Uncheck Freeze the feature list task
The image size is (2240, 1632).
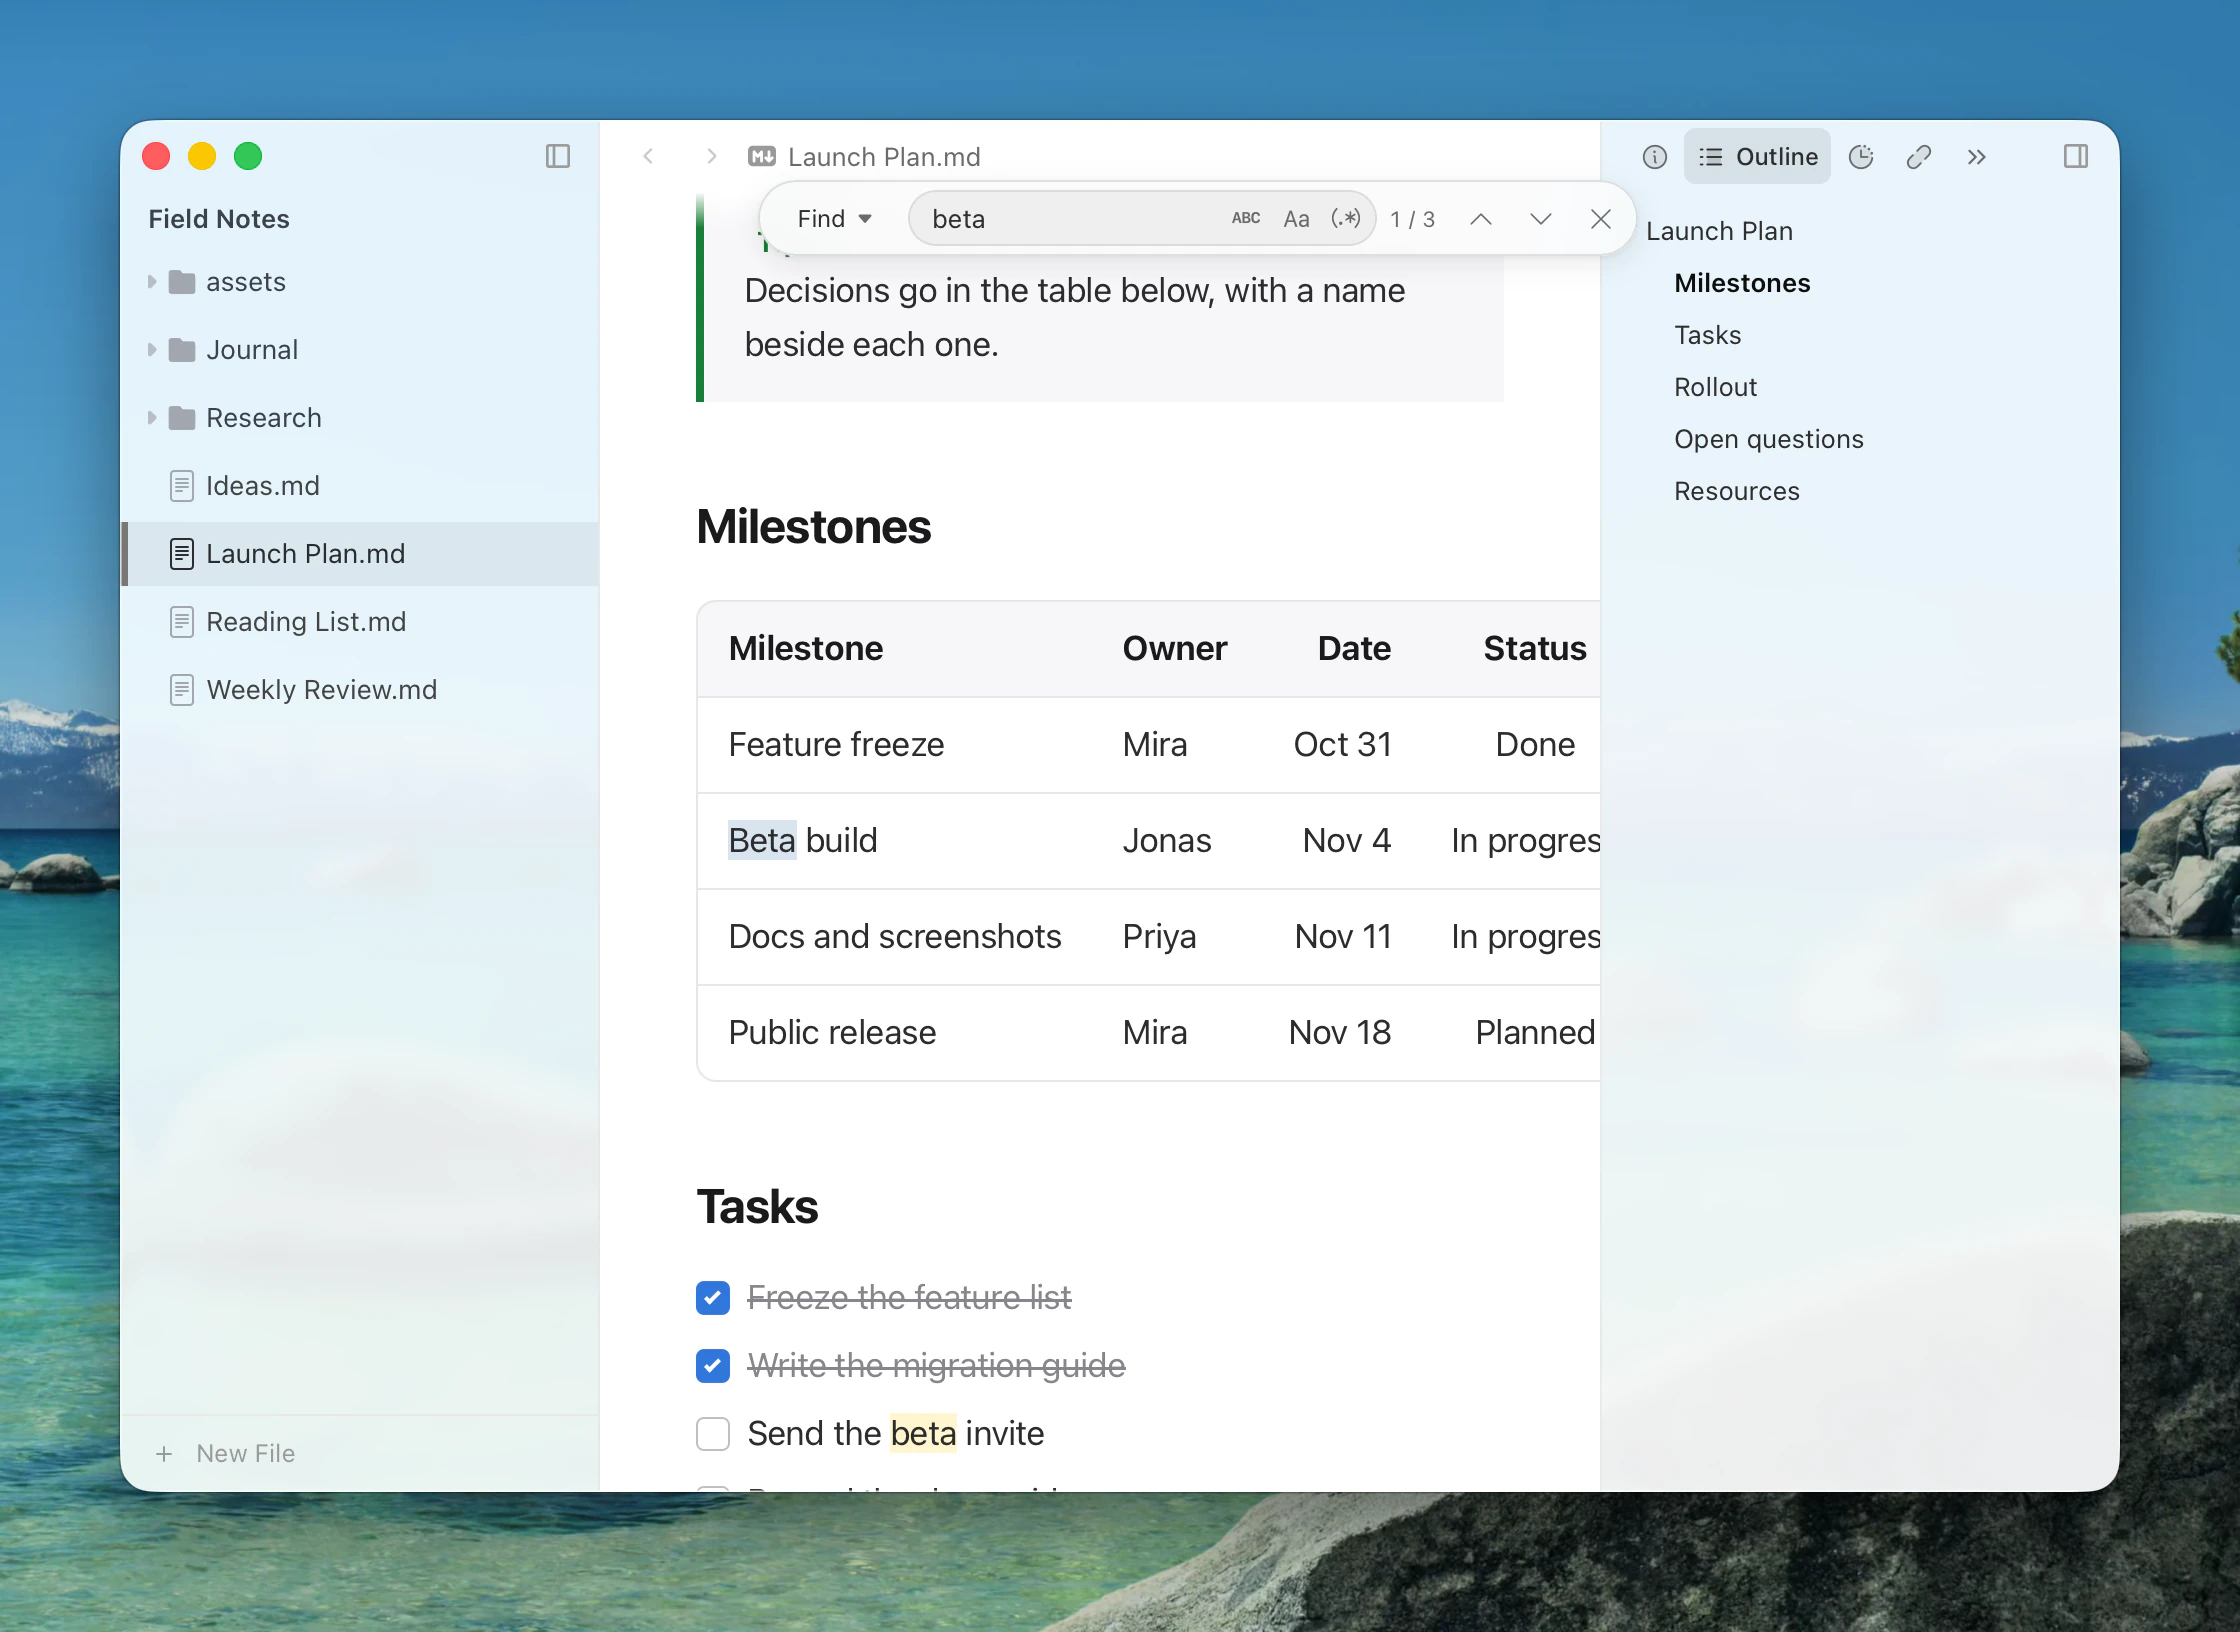click(x=713, y=1297)
